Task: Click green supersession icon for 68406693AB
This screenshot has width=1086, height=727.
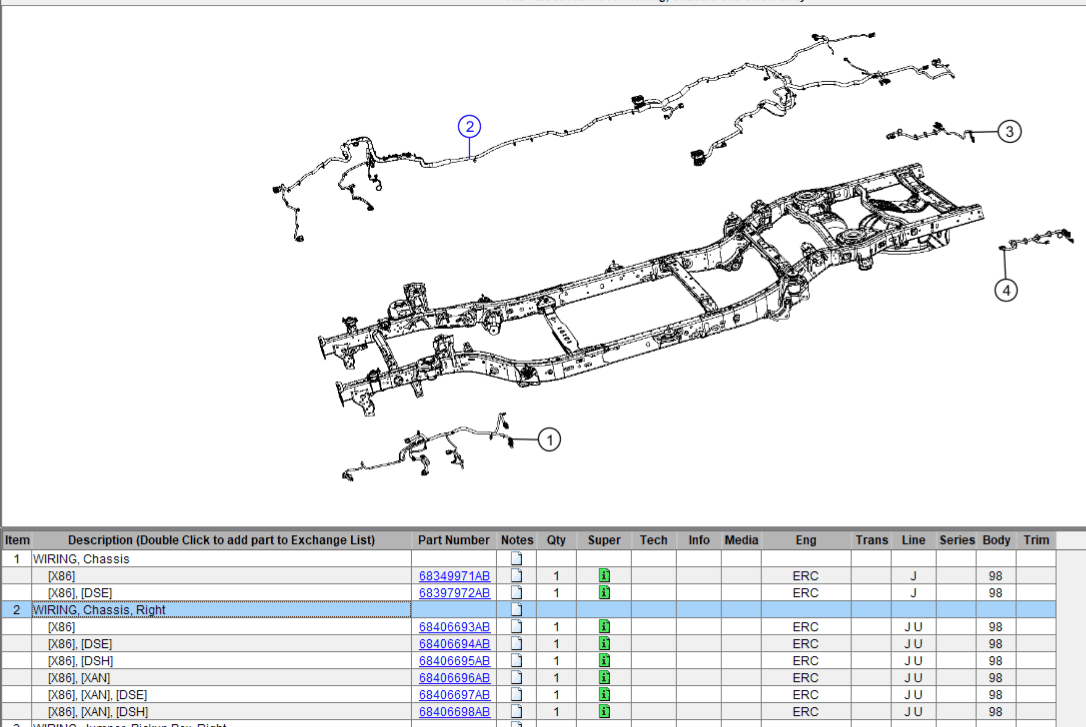Action: click(x=605, y=627)
